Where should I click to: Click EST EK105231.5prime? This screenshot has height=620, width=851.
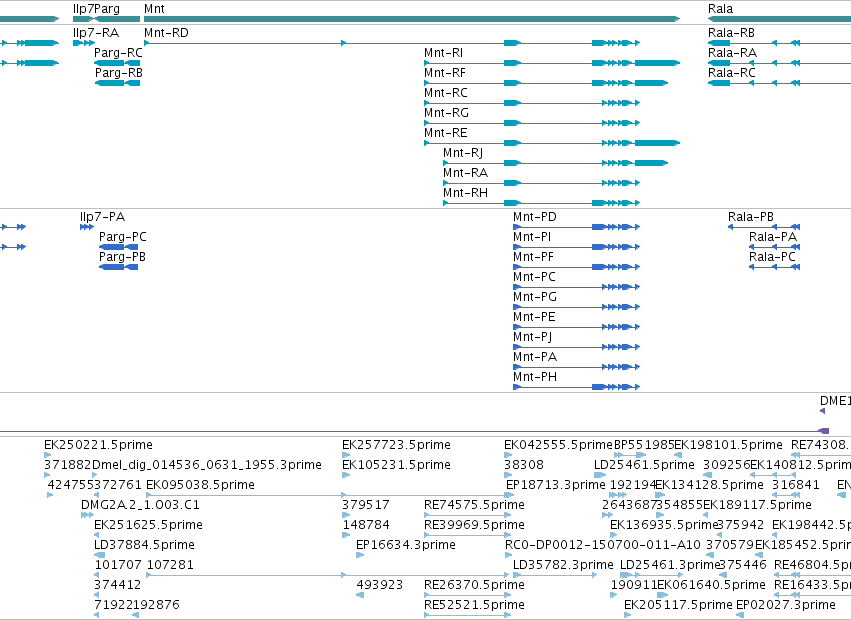[396, 465]
